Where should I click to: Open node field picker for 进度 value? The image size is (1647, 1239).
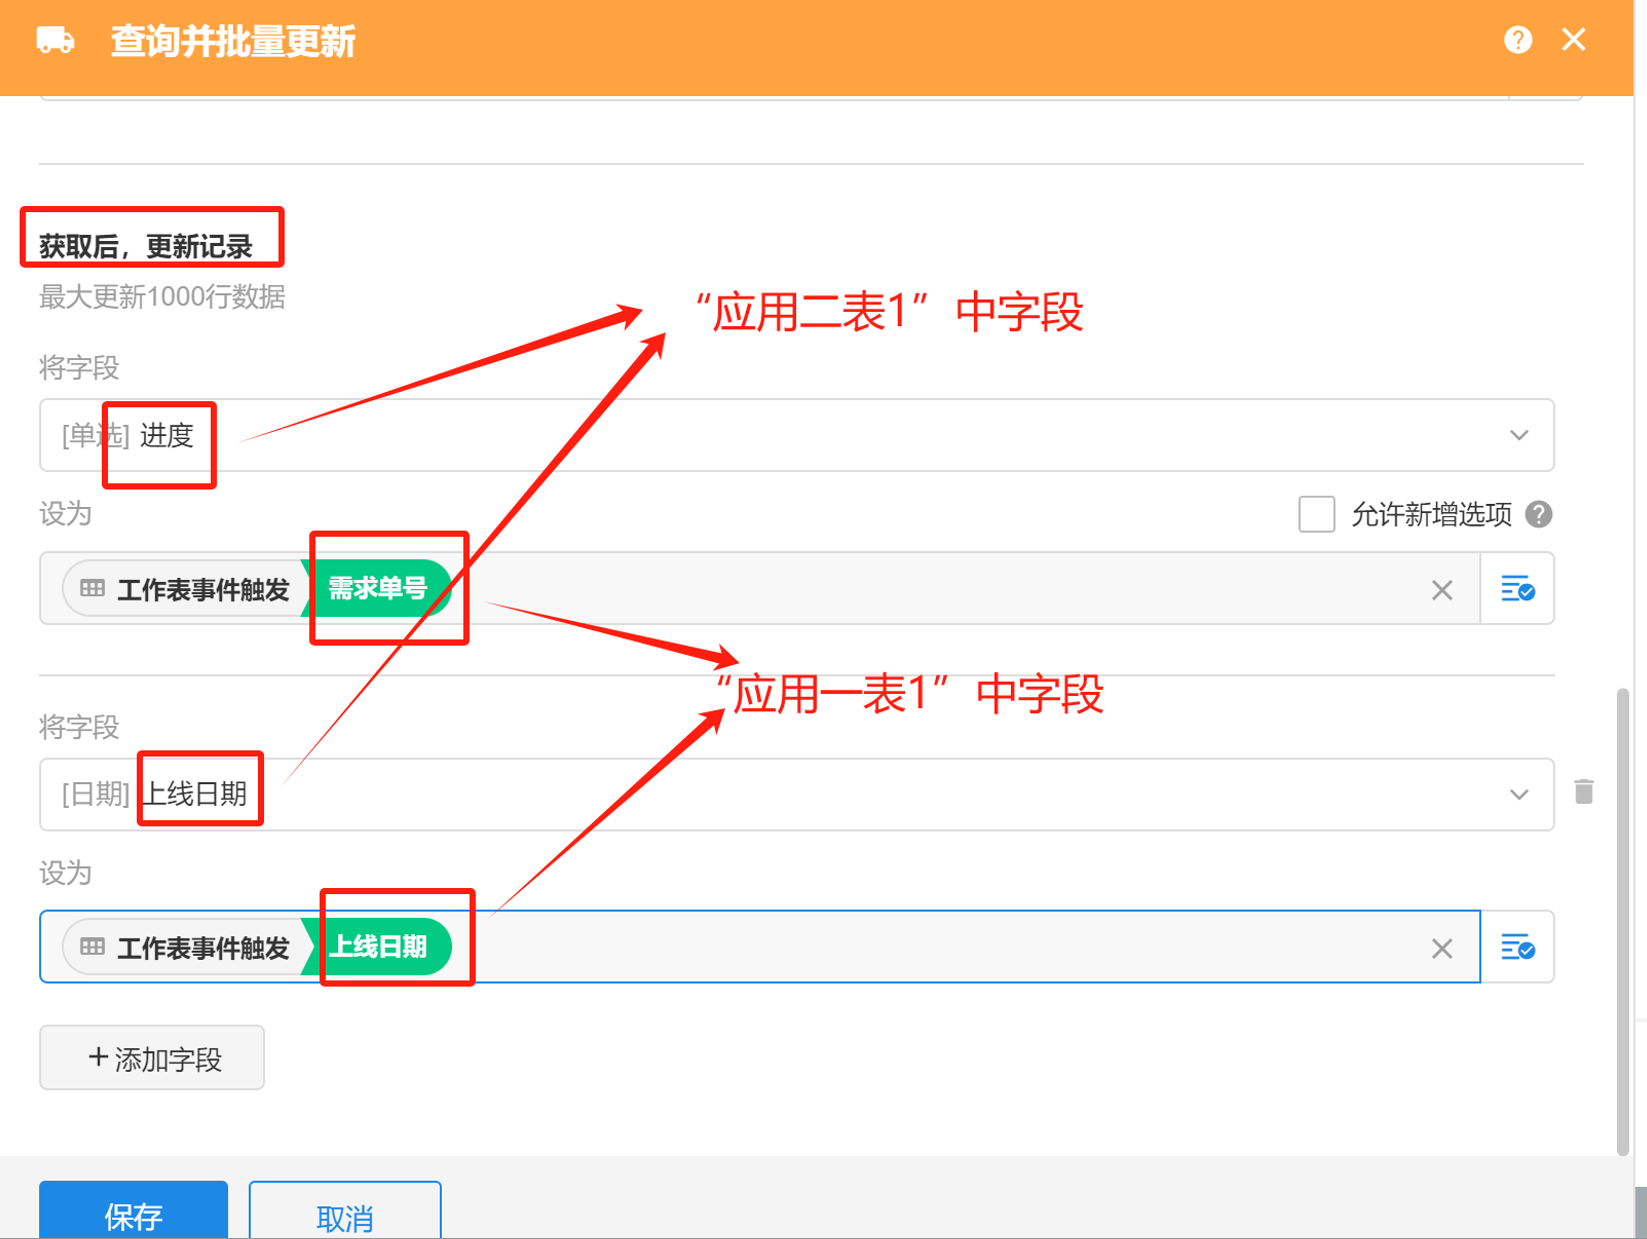point(1517,589)
